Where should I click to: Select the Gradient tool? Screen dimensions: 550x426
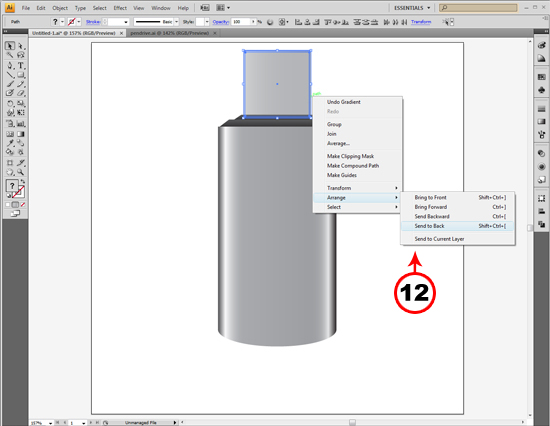(21, 134)
